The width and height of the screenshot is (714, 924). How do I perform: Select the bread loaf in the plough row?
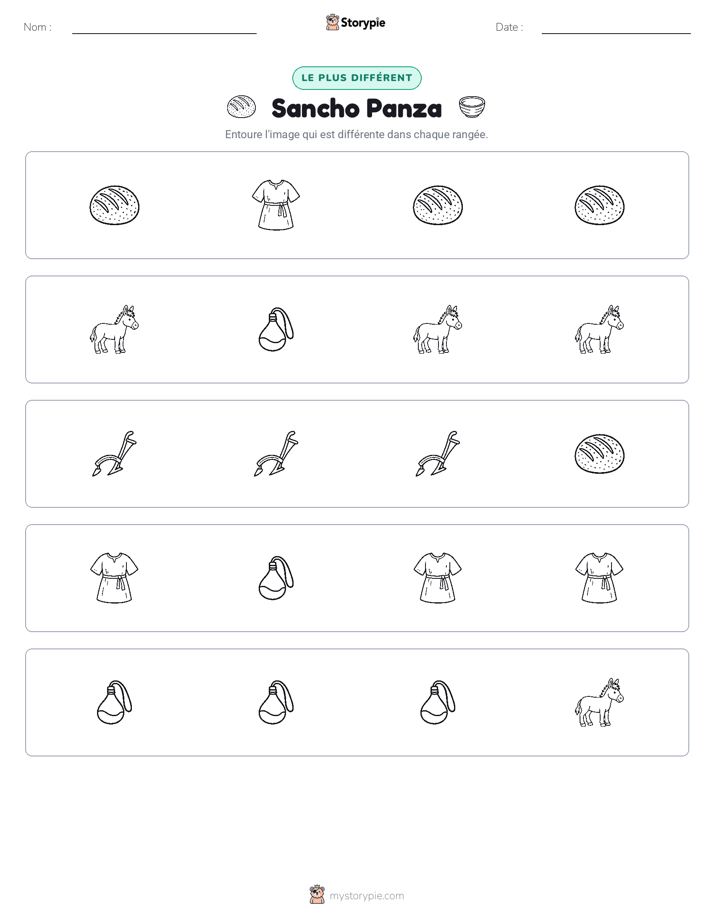(599, 454)
